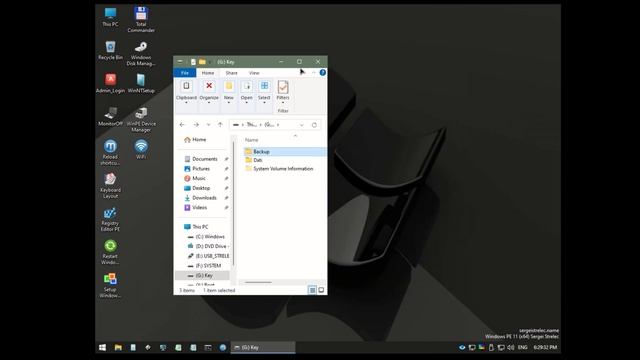Open the Organize ribbon group dropdown
The width and height of the screenshot is (640, 360).
click(x=209, y=93)
